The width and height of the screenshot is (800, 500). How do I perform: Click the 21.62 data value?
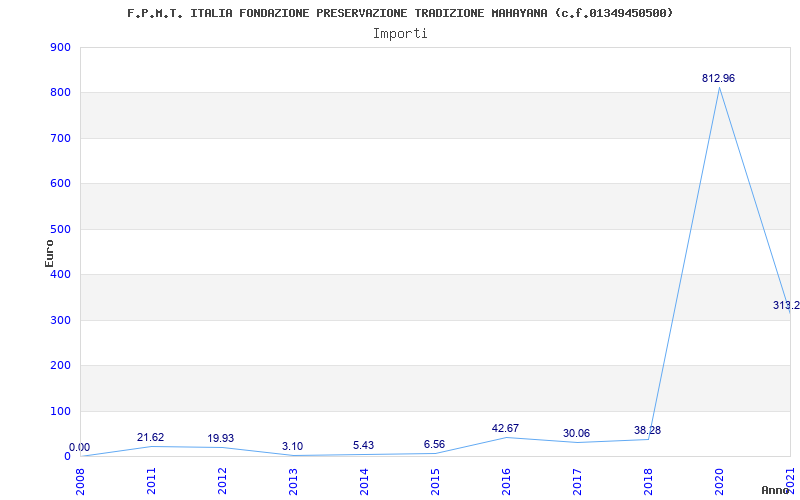(151, 437)
